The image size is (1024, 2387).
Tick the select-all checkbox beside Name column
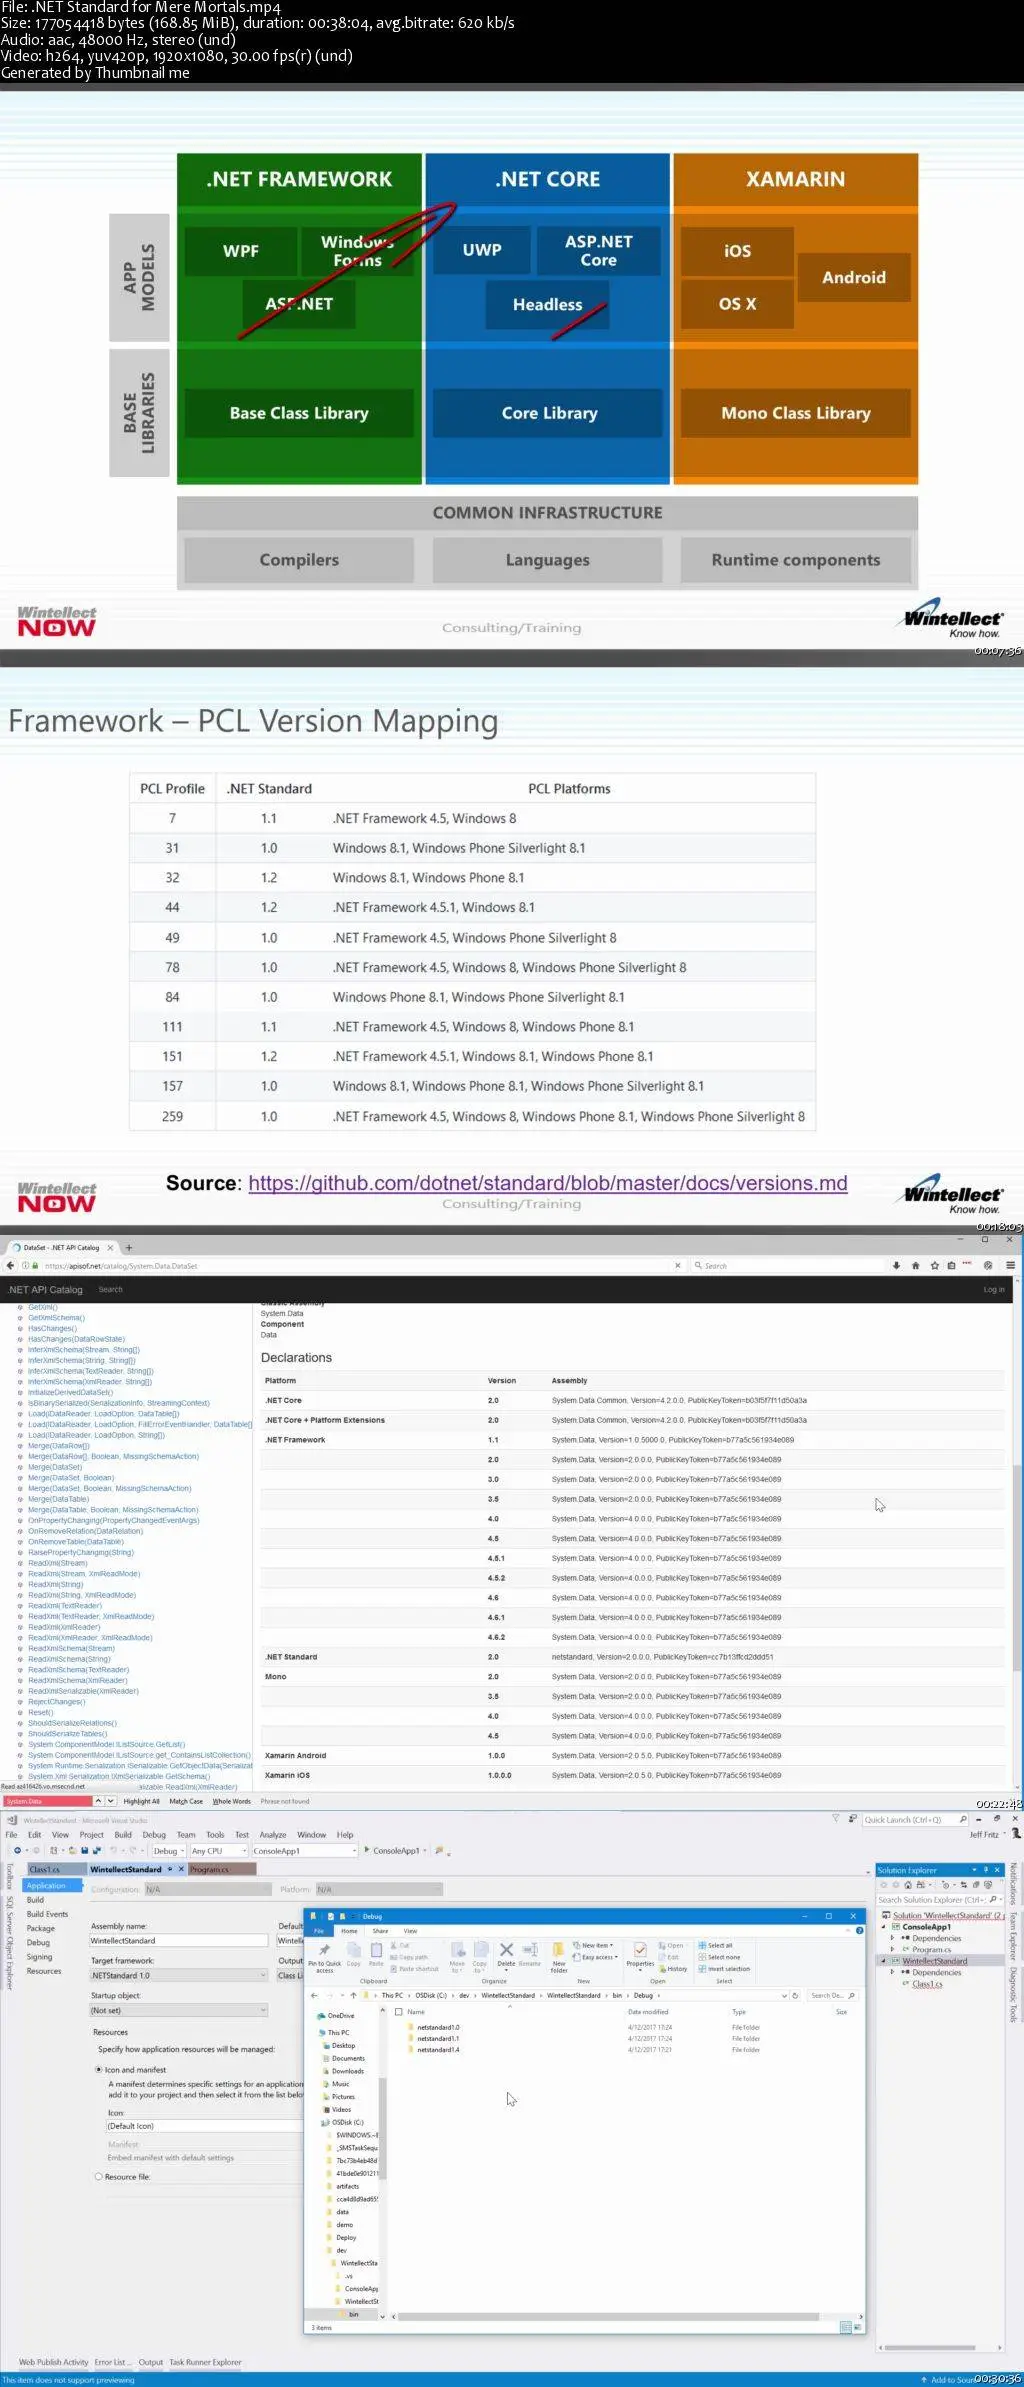point(399,2011)
